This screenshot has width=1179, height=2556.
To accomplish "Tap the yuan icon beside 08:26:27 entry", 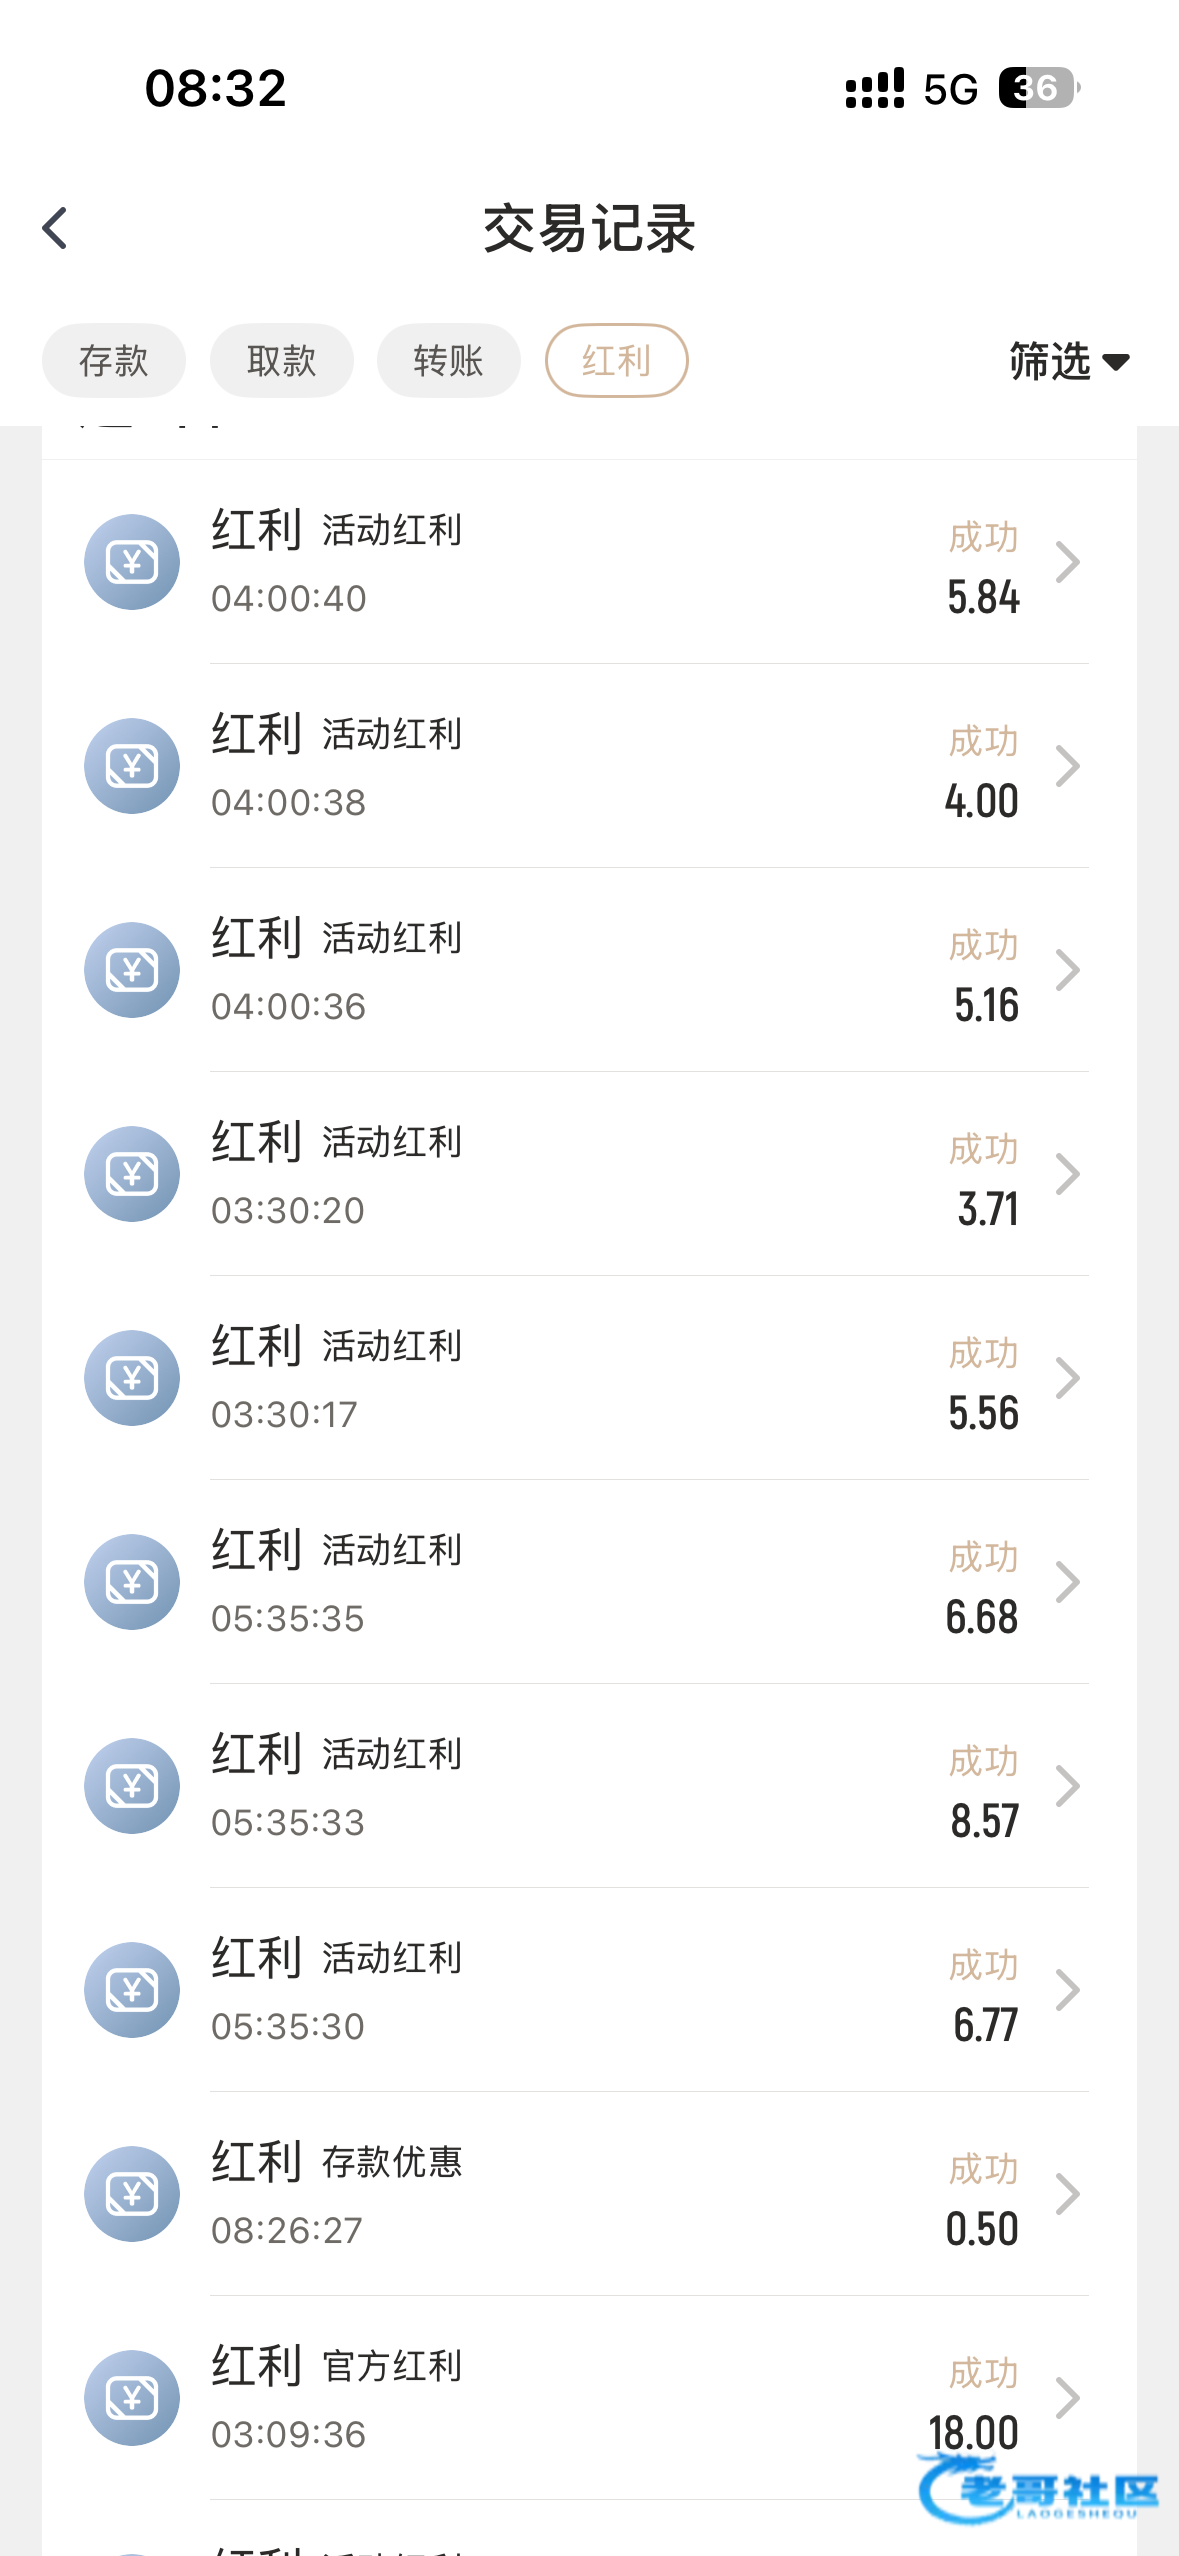I will pos(132,2194).
